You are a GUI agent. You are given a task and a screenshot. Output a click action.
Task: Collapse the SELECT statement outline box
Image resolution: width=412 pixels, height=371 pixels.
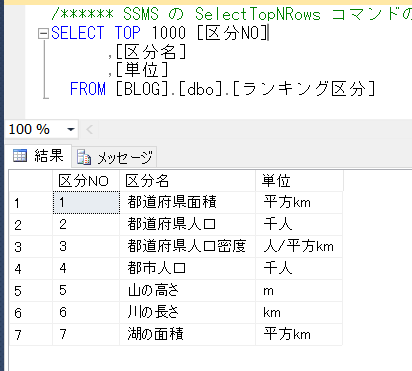tap(43, 33)
